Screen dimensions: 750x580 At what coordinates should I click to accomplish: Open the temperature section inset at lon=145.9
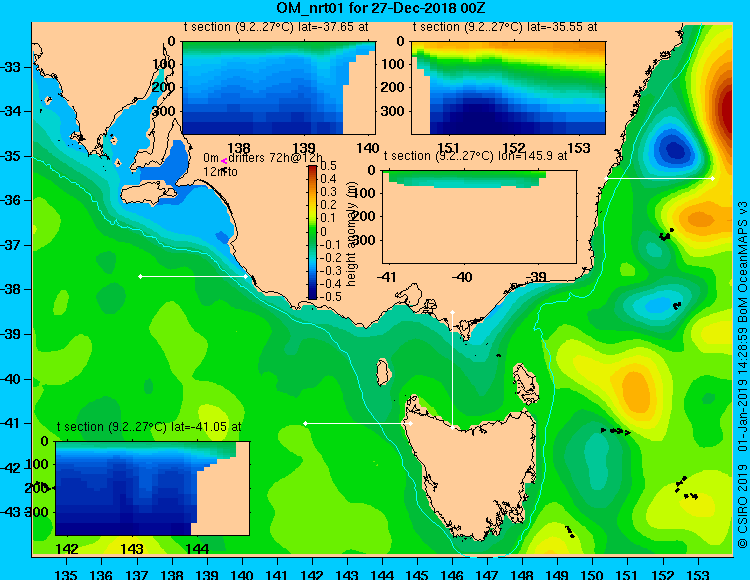[x=480, y=217]
